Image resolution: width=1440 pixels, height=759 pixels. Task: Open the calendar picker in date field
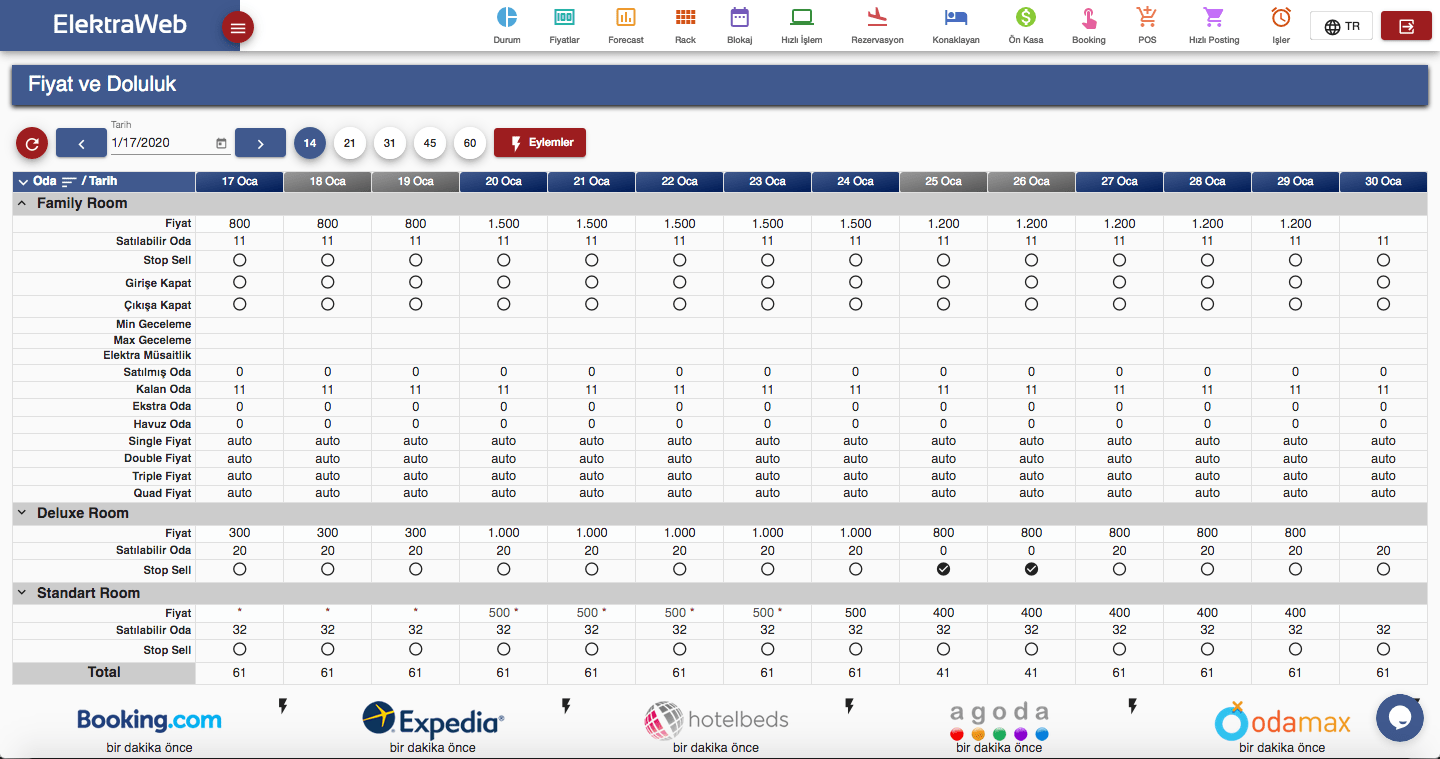click(x=221, y=143)
